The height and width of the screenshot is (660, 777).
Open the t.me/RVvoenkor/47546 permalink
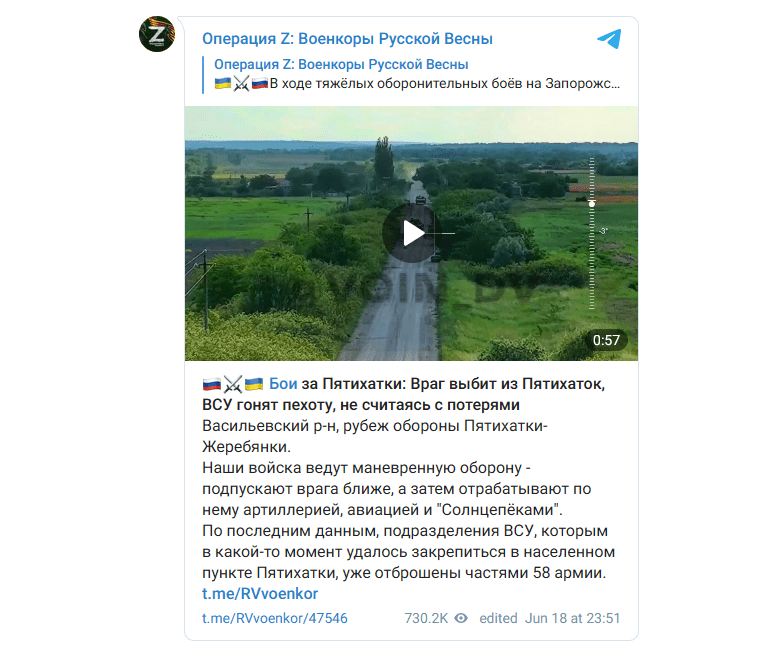(275, 618)
